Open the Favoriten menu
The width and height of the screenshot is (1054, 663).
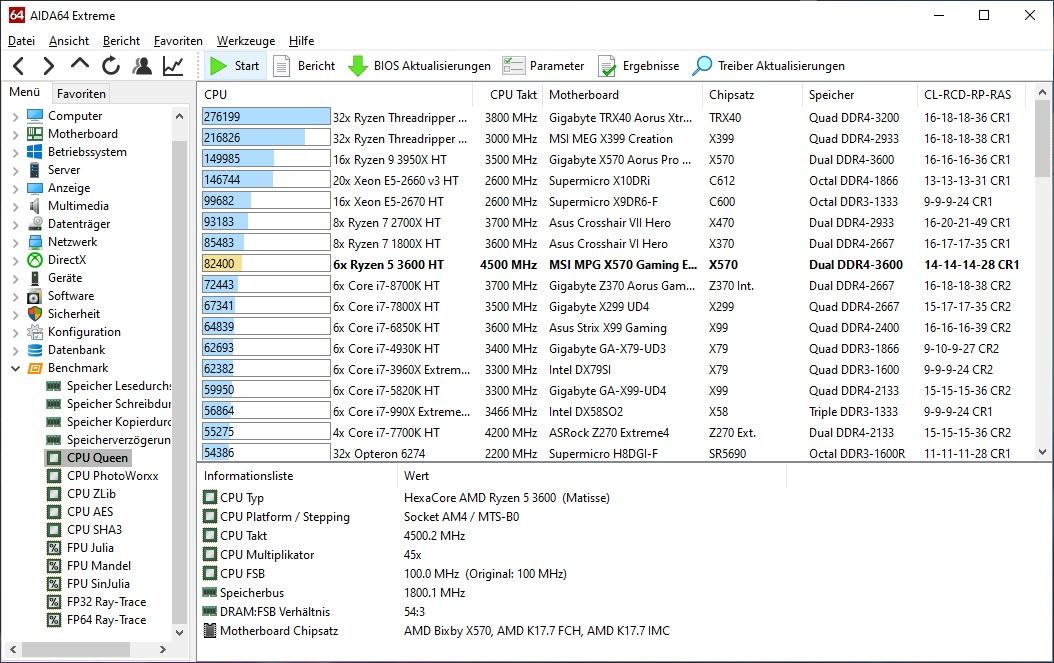click(178, 41)
